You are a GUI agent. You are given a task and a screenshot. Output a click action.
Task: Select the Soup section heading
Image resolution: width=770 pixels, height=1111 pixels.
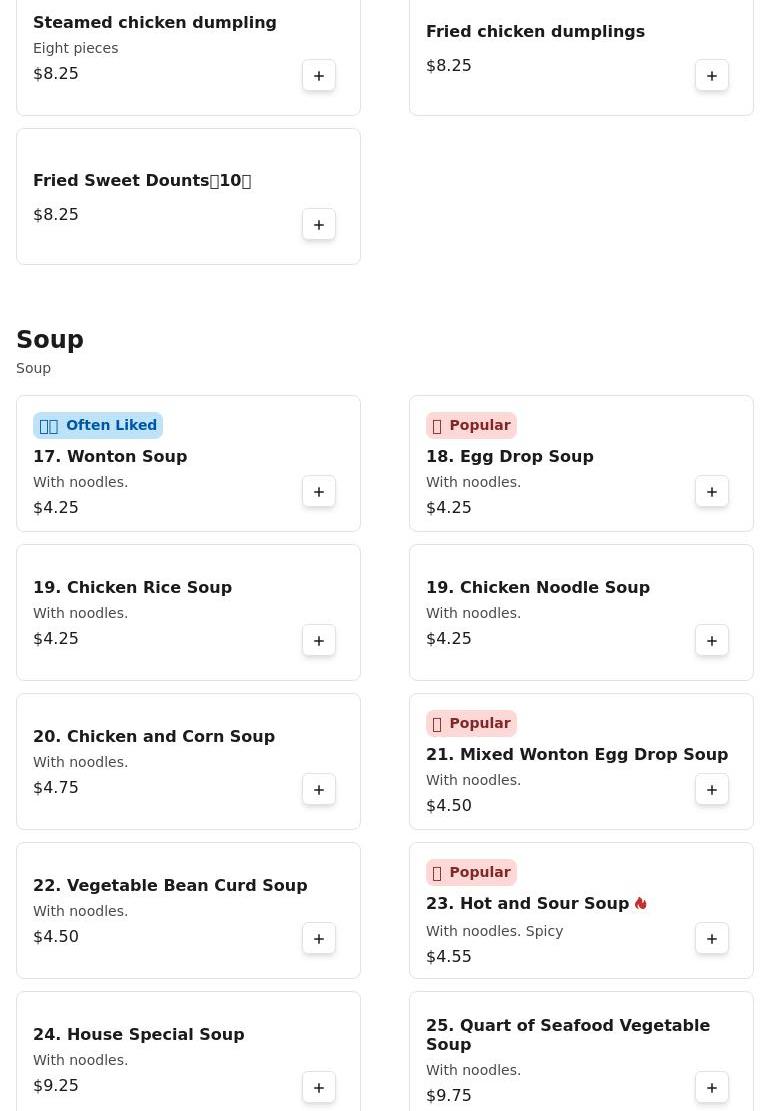point(50,339)
